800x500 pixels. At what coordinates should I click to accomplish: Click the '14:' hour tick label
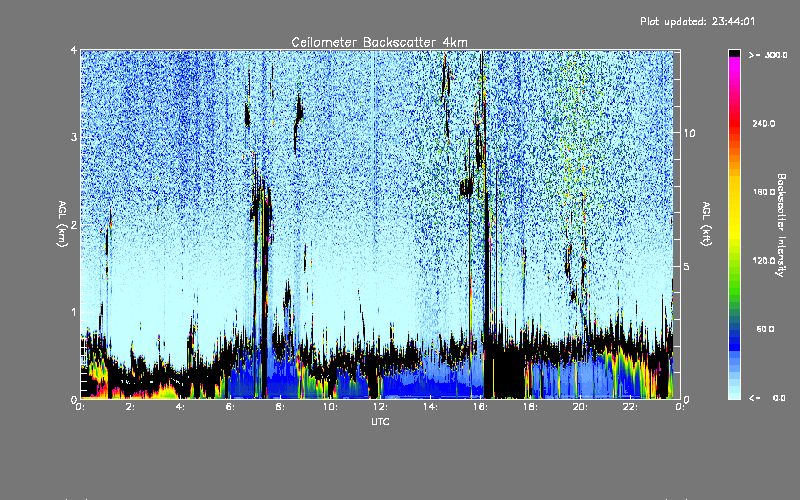430,407
